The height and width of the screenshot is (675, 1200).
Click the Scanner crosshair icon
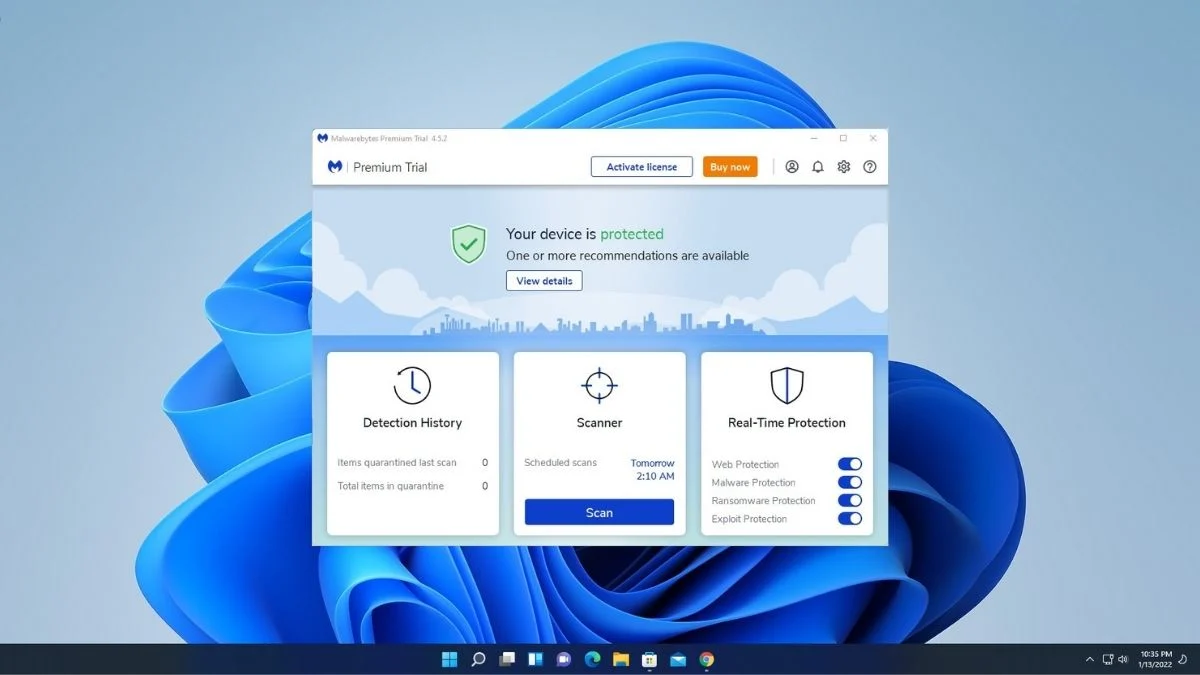pos(598,384)
